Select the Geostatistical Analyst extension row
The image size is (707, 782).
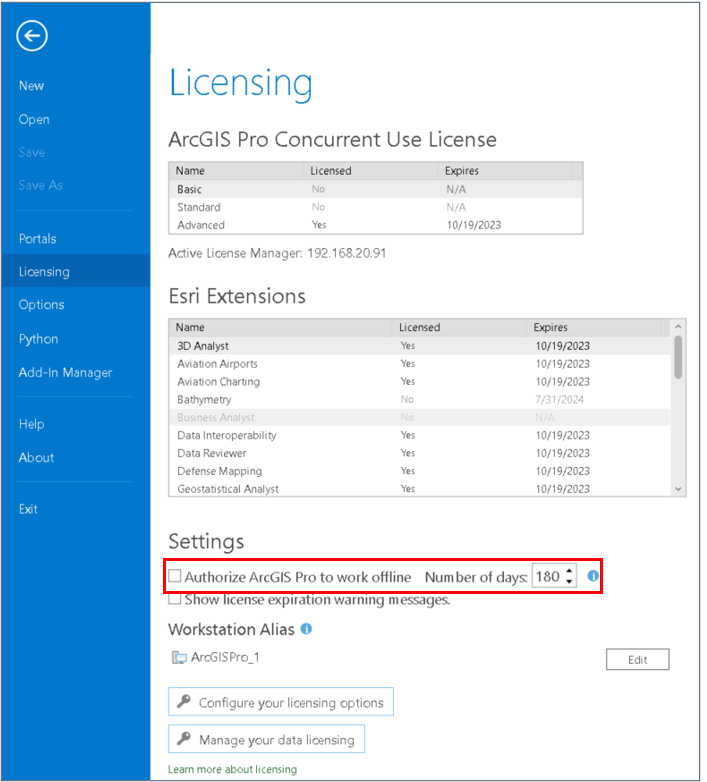pos(420,489)
